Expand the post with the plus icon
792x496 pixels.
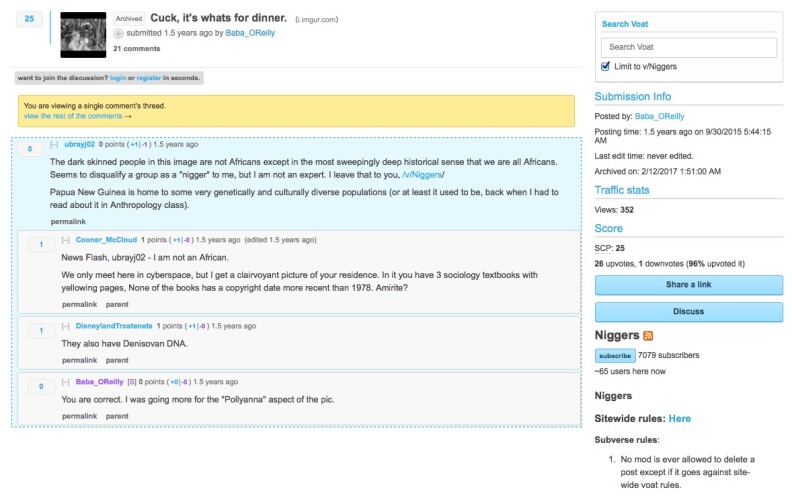coord(118,33)
